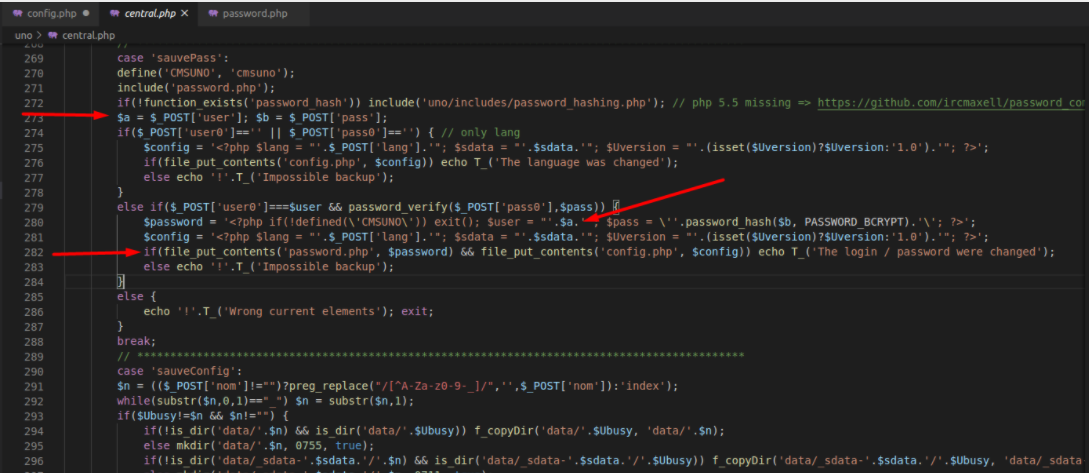Place cursor on "case 'sauvePass':"
1089x473 pixels.
172,58
